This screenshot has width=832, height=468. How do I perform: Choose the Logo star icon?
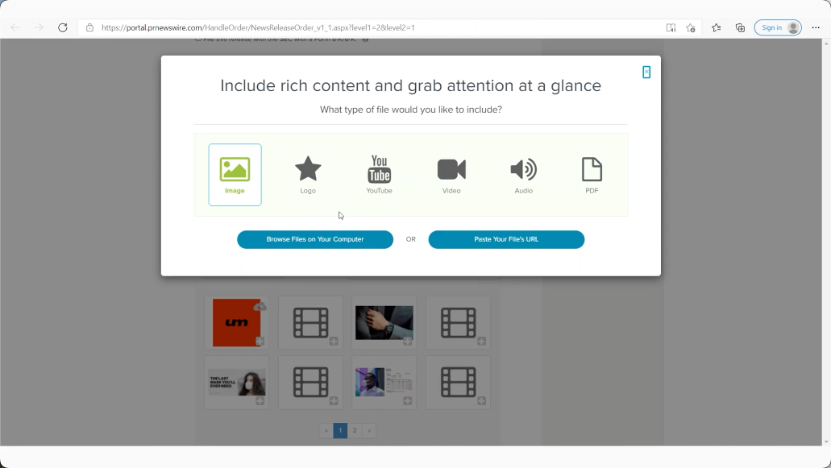point(308,174)
